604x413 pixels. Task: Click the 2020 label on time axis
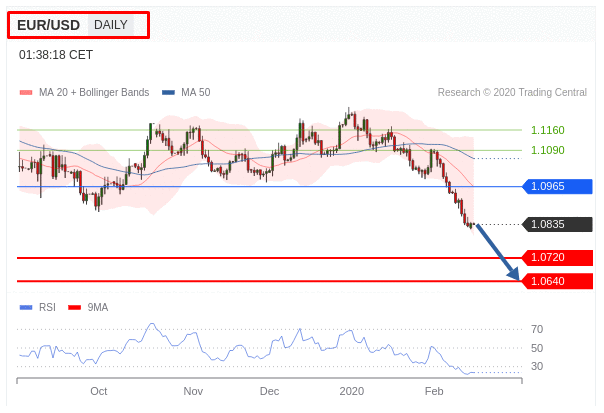352,391
